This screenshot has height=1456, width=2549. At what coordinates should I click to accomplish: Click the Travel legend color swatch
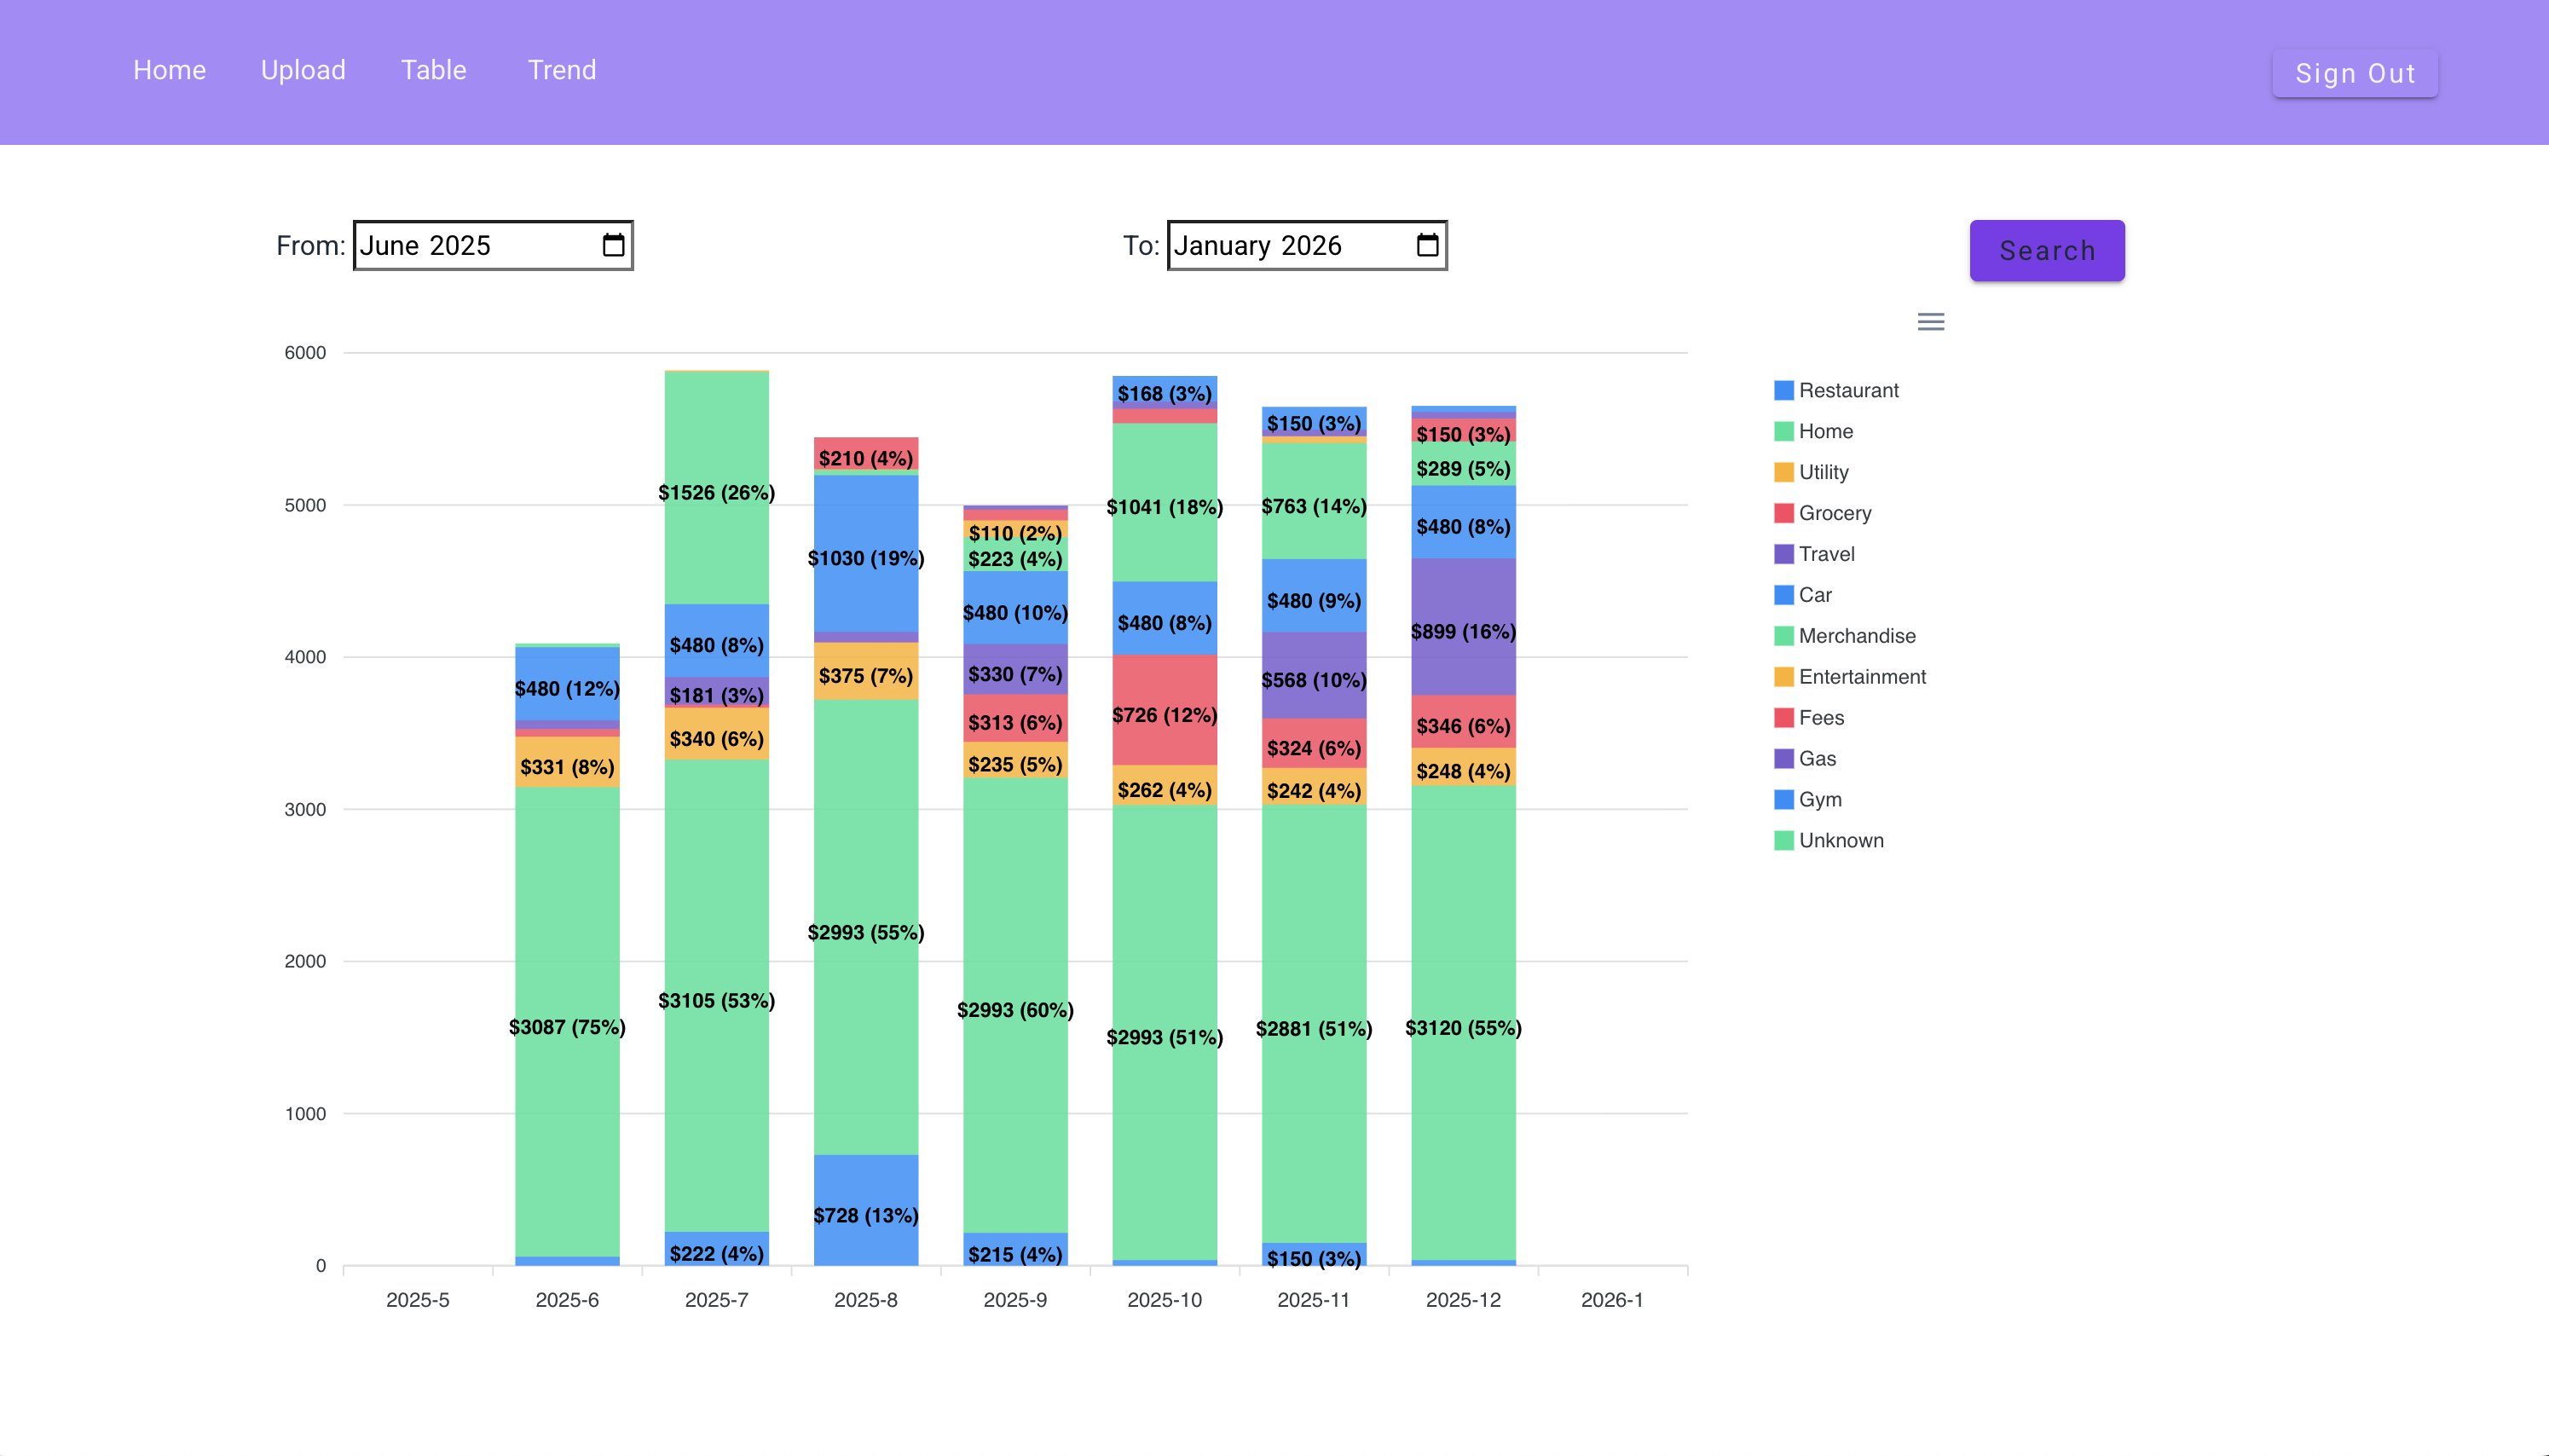1783,553
